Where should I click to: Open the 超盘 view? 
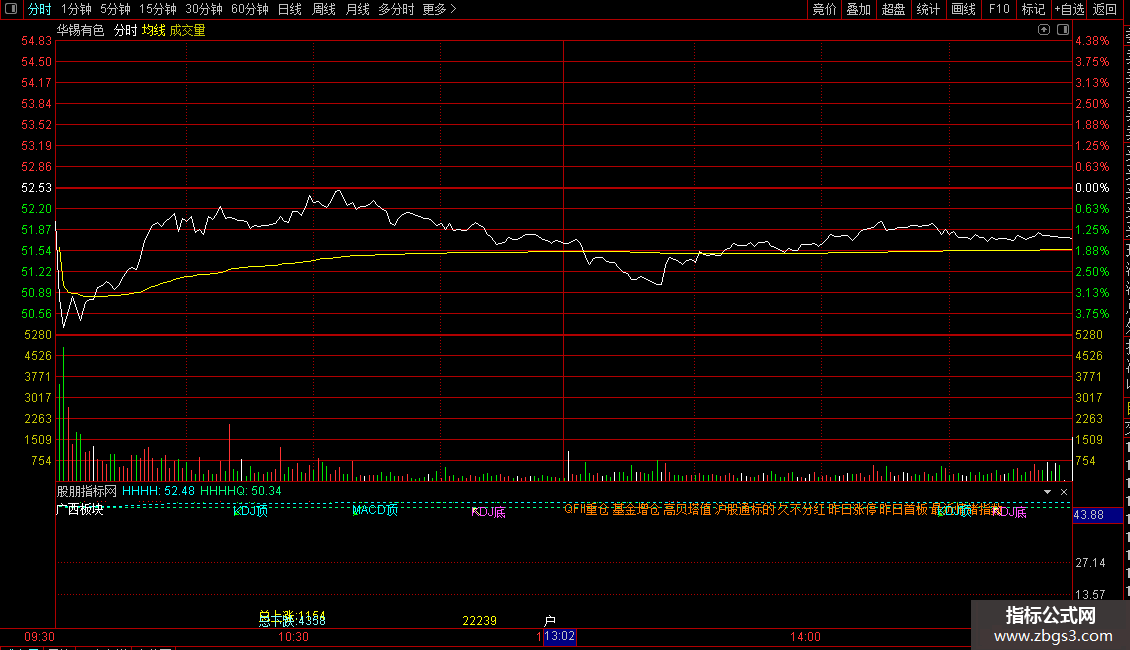[x=893, y=9]
